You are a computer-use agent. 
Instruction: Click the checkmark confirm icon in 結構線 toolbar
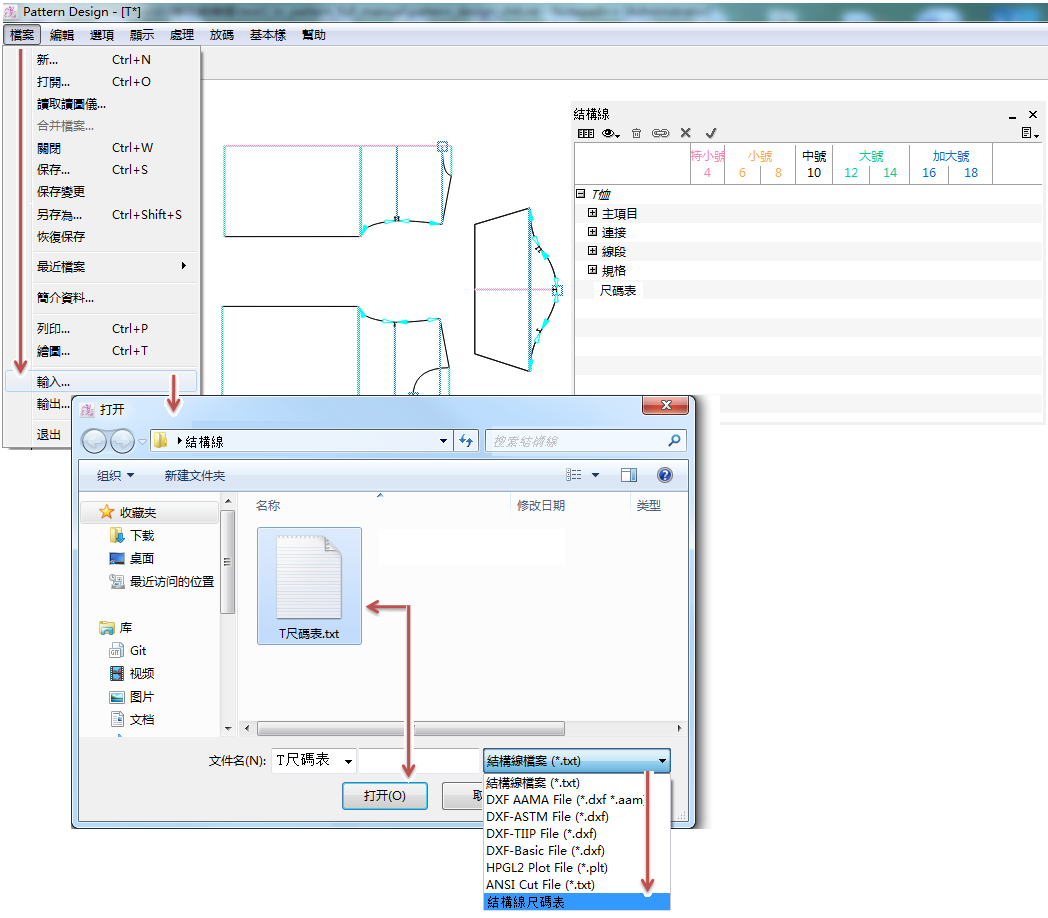[710, 133]
